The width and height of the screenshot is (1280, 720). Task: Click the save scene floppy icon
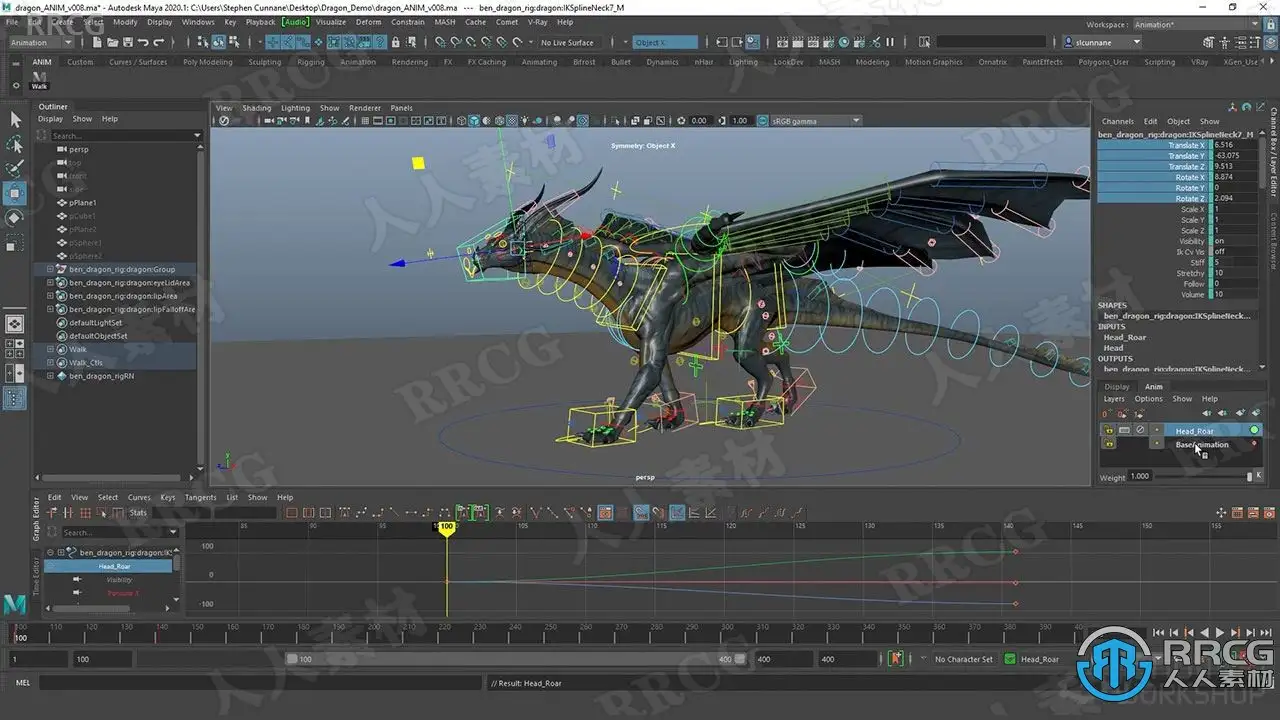[x=127, y=42]
